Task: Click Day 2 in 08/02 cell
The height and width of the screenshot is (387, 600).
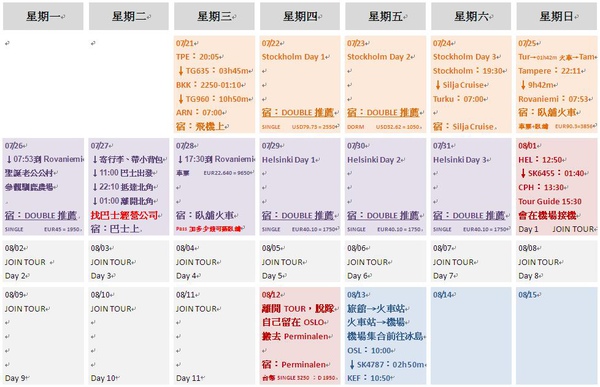Action: [16, 276]
